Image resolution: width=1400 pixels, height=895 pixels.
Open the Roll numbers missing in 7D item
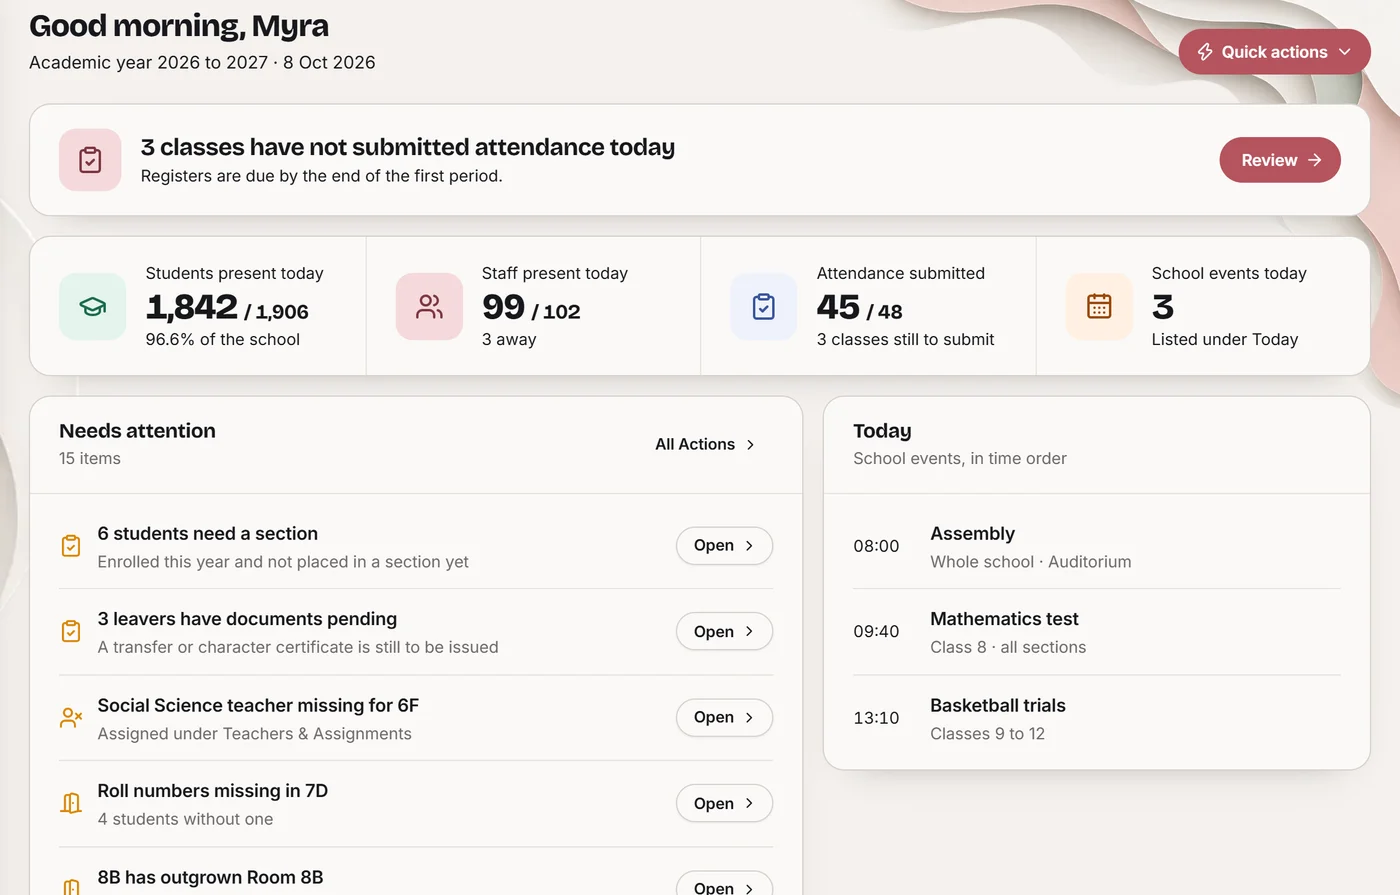[x=724, y=804]
